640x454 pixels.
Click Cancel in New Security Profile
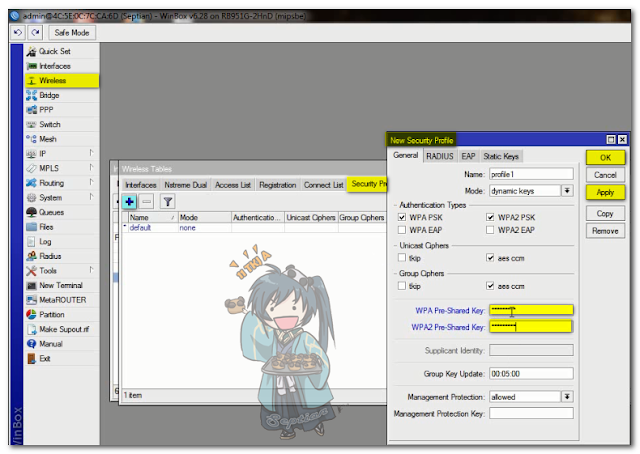pyautogui.click(x=605, y=175)
